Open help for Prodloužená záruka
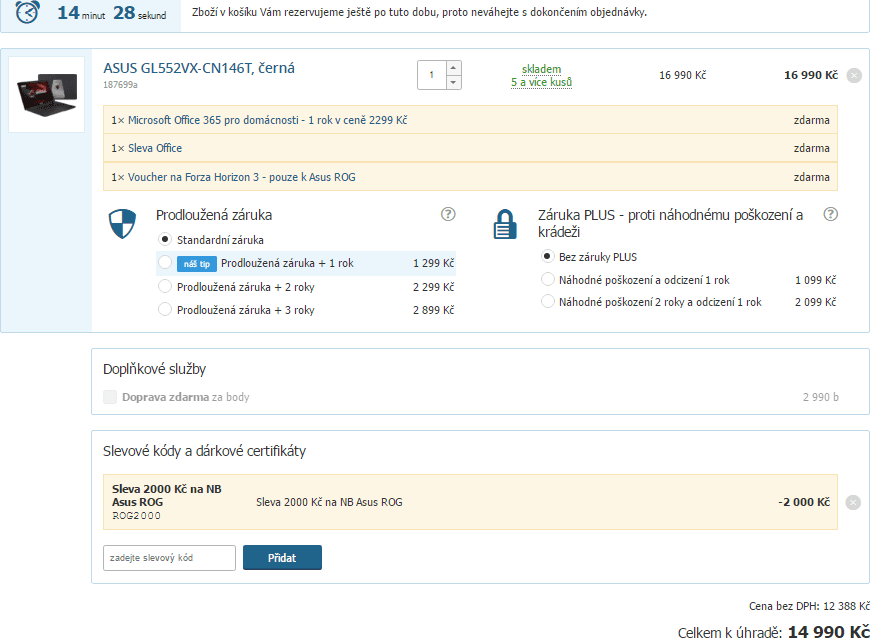 click(448, 214)
